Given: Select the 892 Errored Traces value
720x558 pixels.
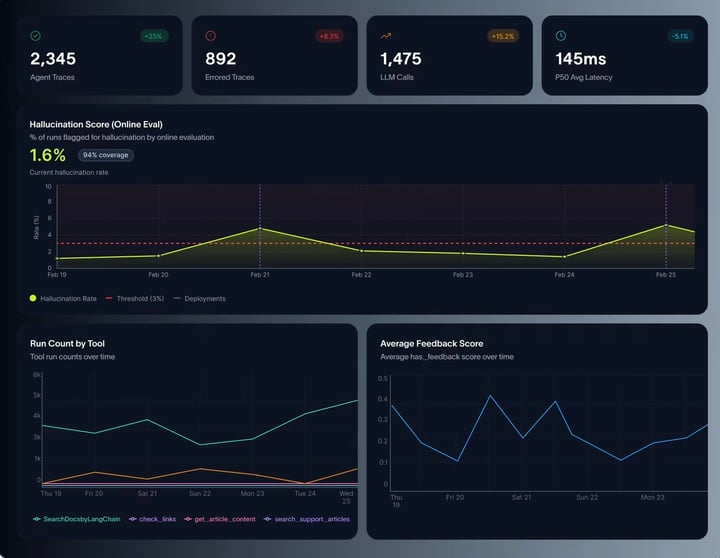Looking at the screenshot, I should pyautogui.click(x=221, y=59).
